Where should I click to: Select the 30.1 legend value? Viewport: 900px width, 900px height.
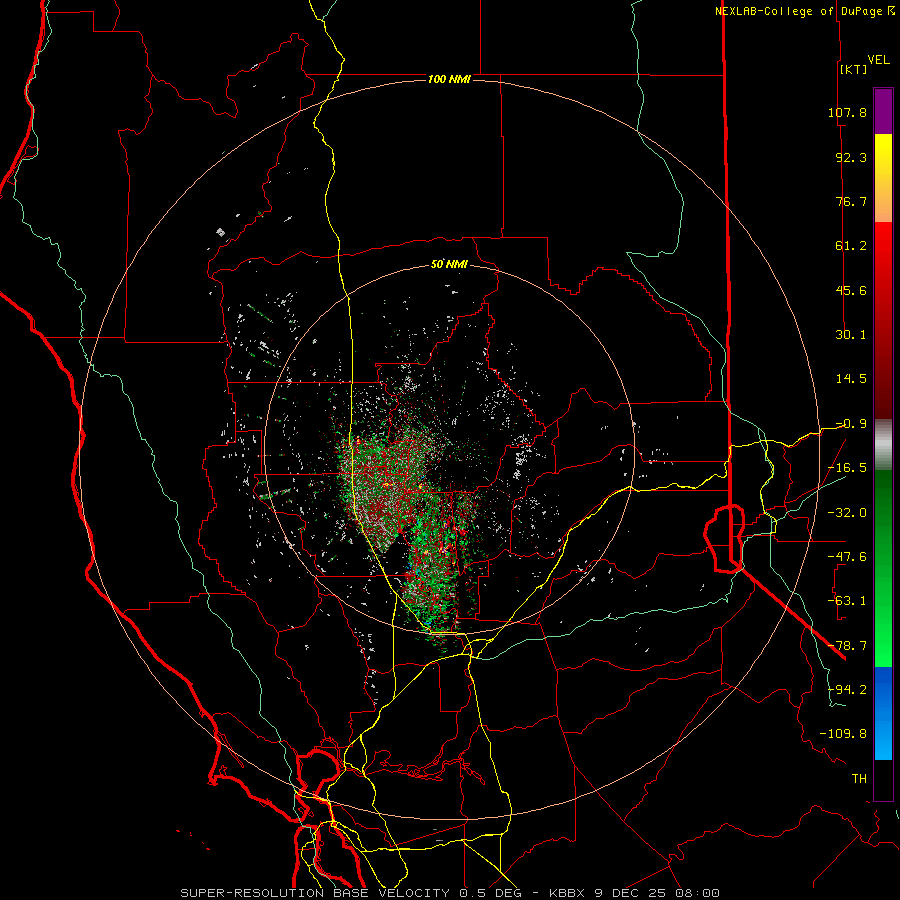(851, 335)
